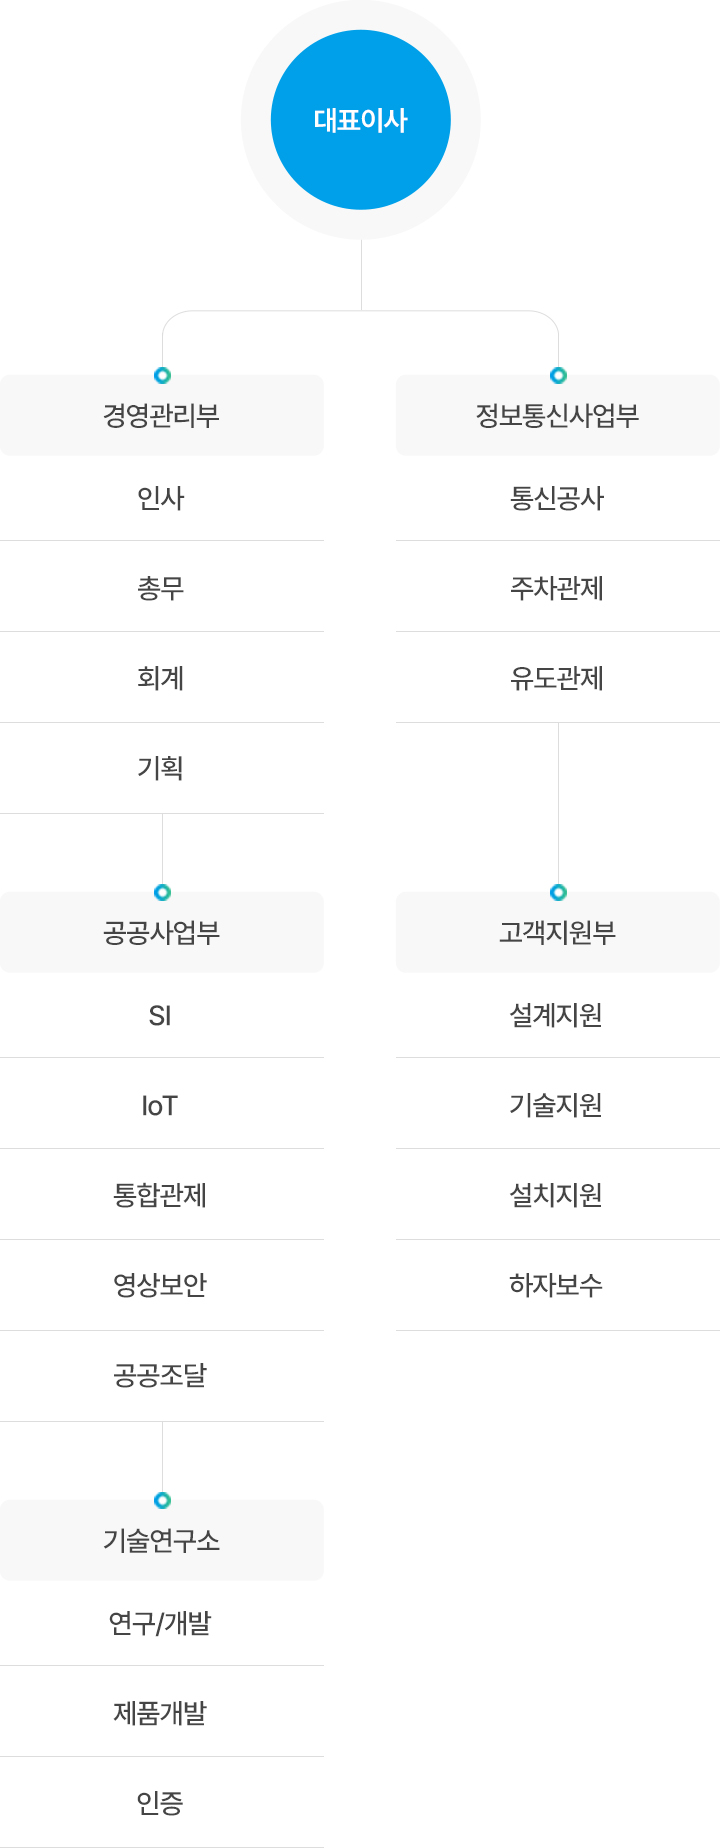Click the dot marker above 정보통신사업부
The width and height of the screenshot is (720, 1848).
coord(558,375)
